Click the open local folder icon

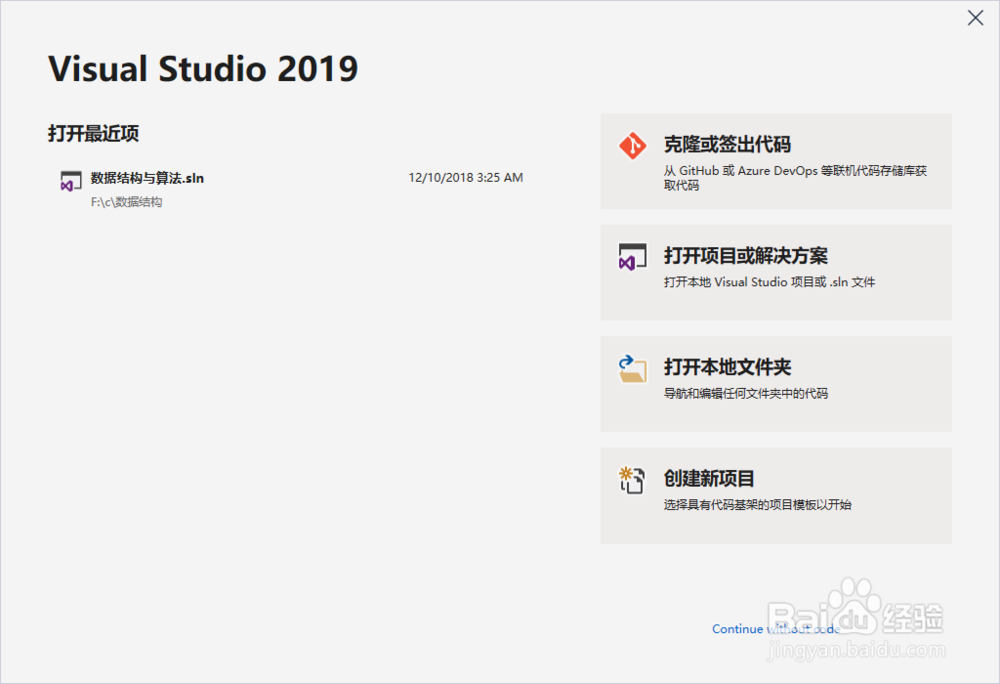tap(633, 369)
